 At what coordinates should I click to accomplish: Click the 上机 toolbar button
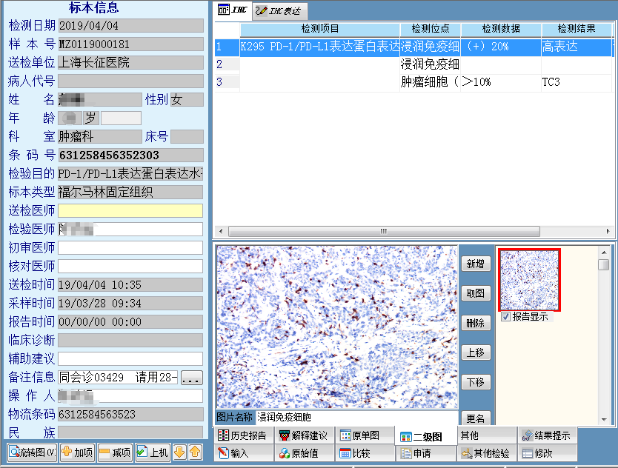coord(153,453)
